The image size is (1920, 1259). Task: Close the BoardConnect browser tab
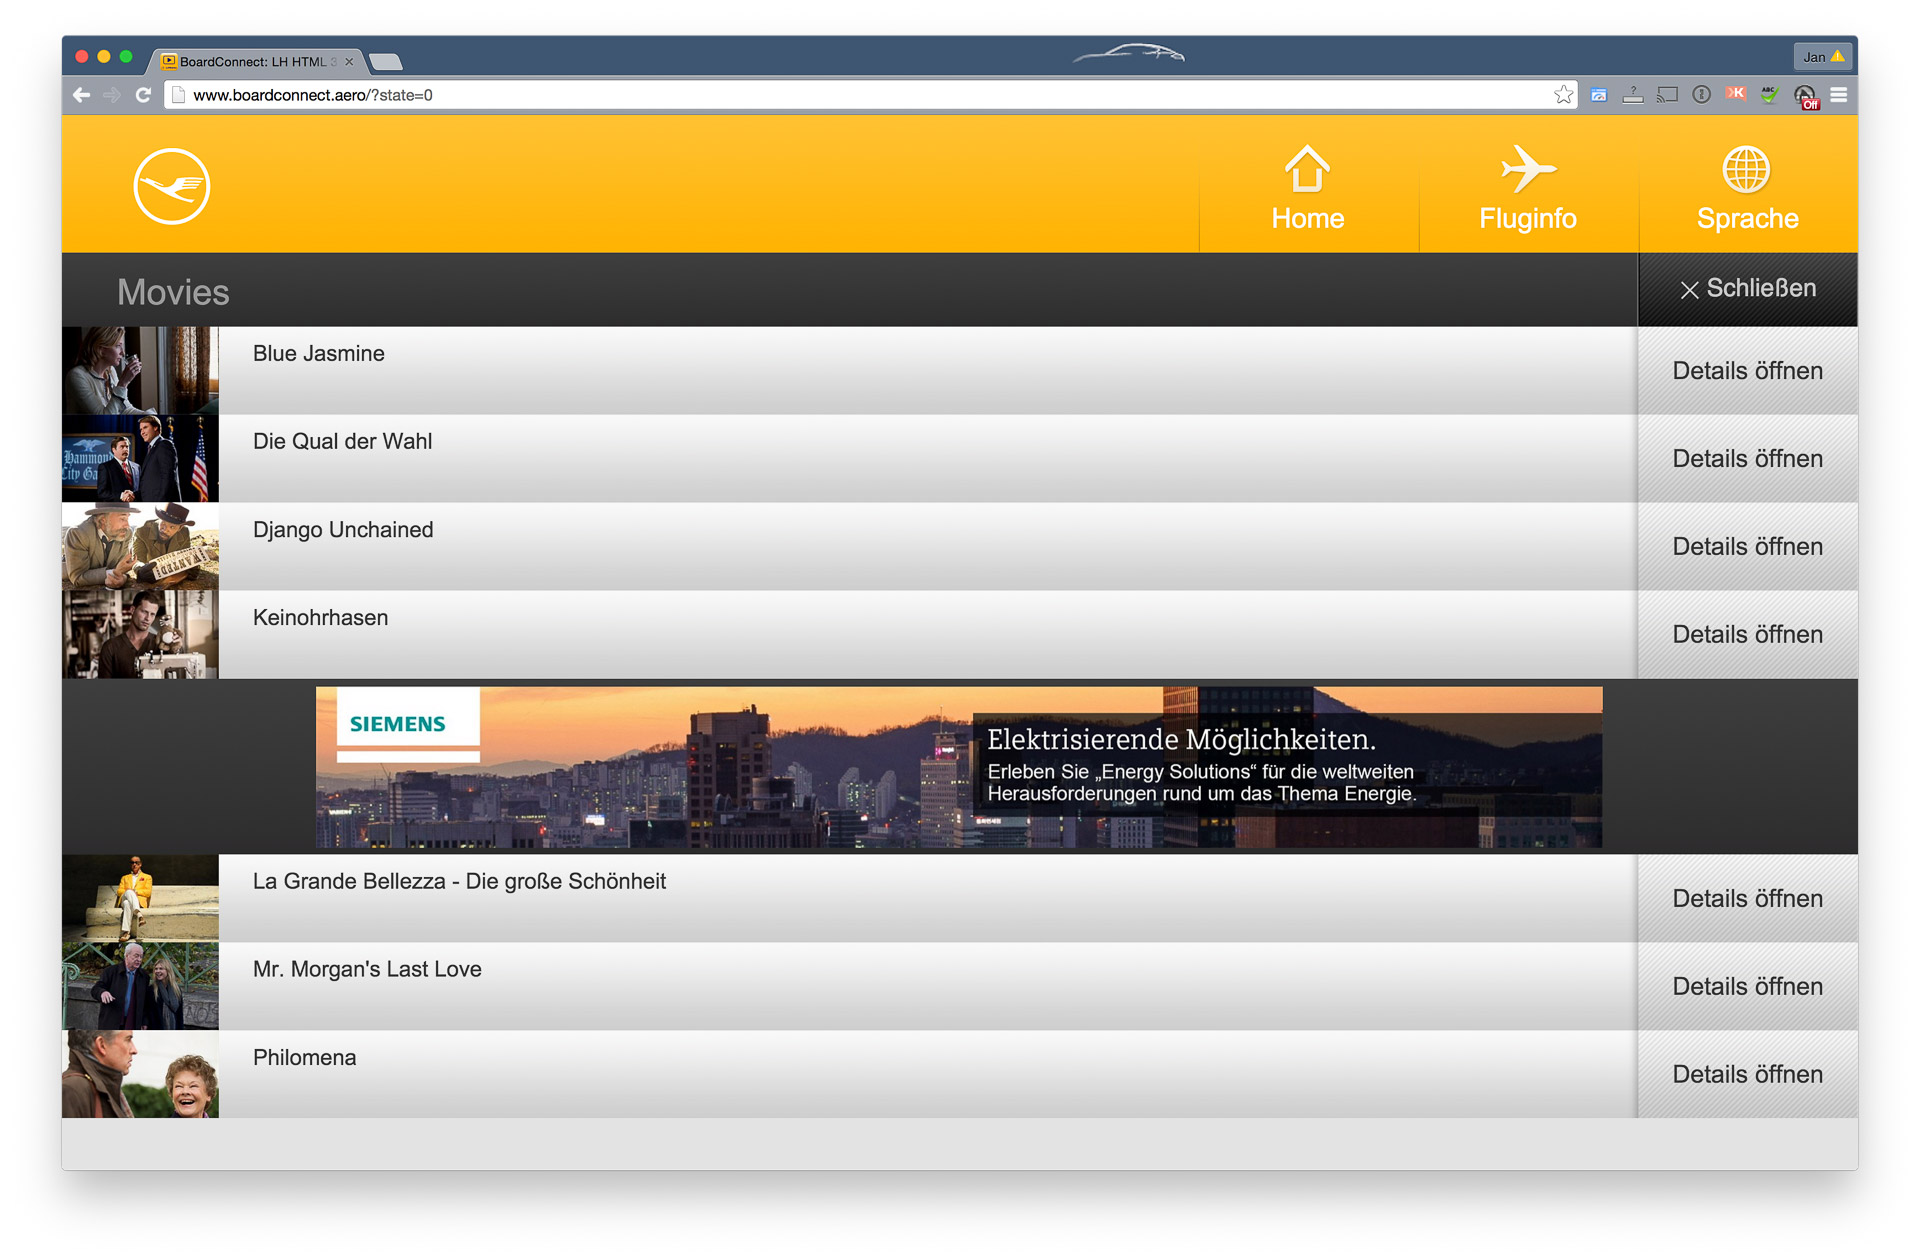point(349,62)
